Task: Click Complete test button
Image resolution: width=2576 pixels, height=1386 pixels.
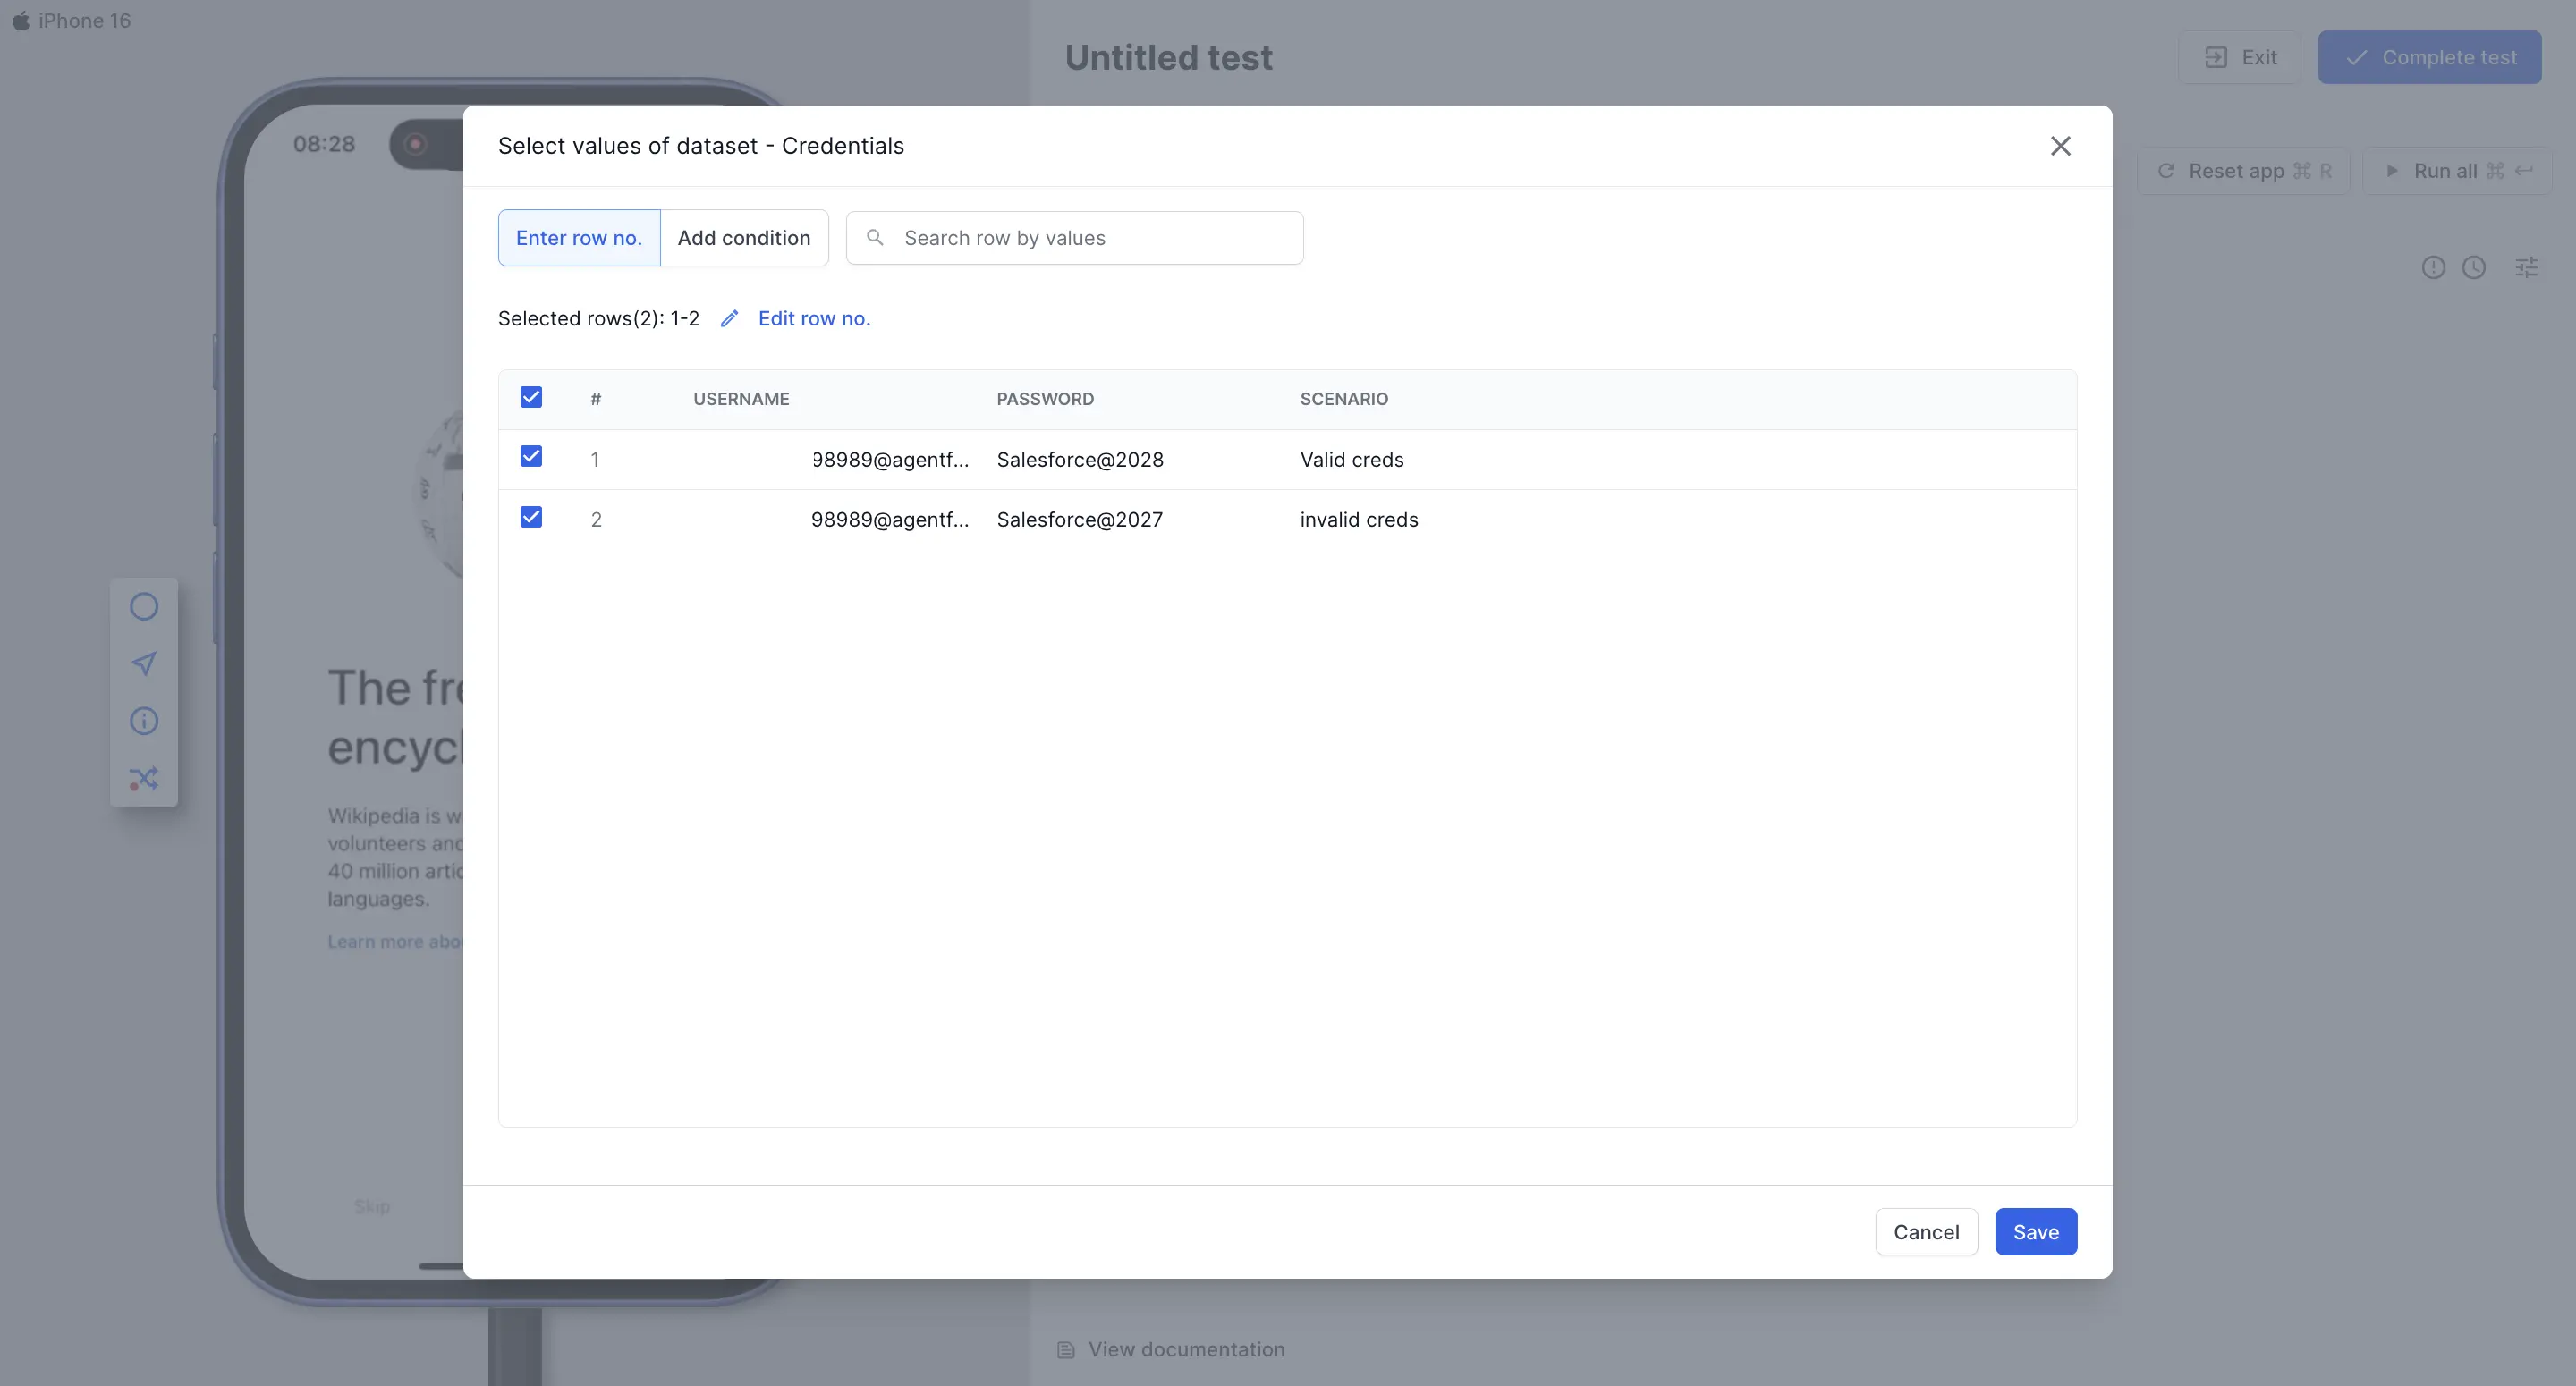Action: pyautogui.click(x=2430, y=57)
